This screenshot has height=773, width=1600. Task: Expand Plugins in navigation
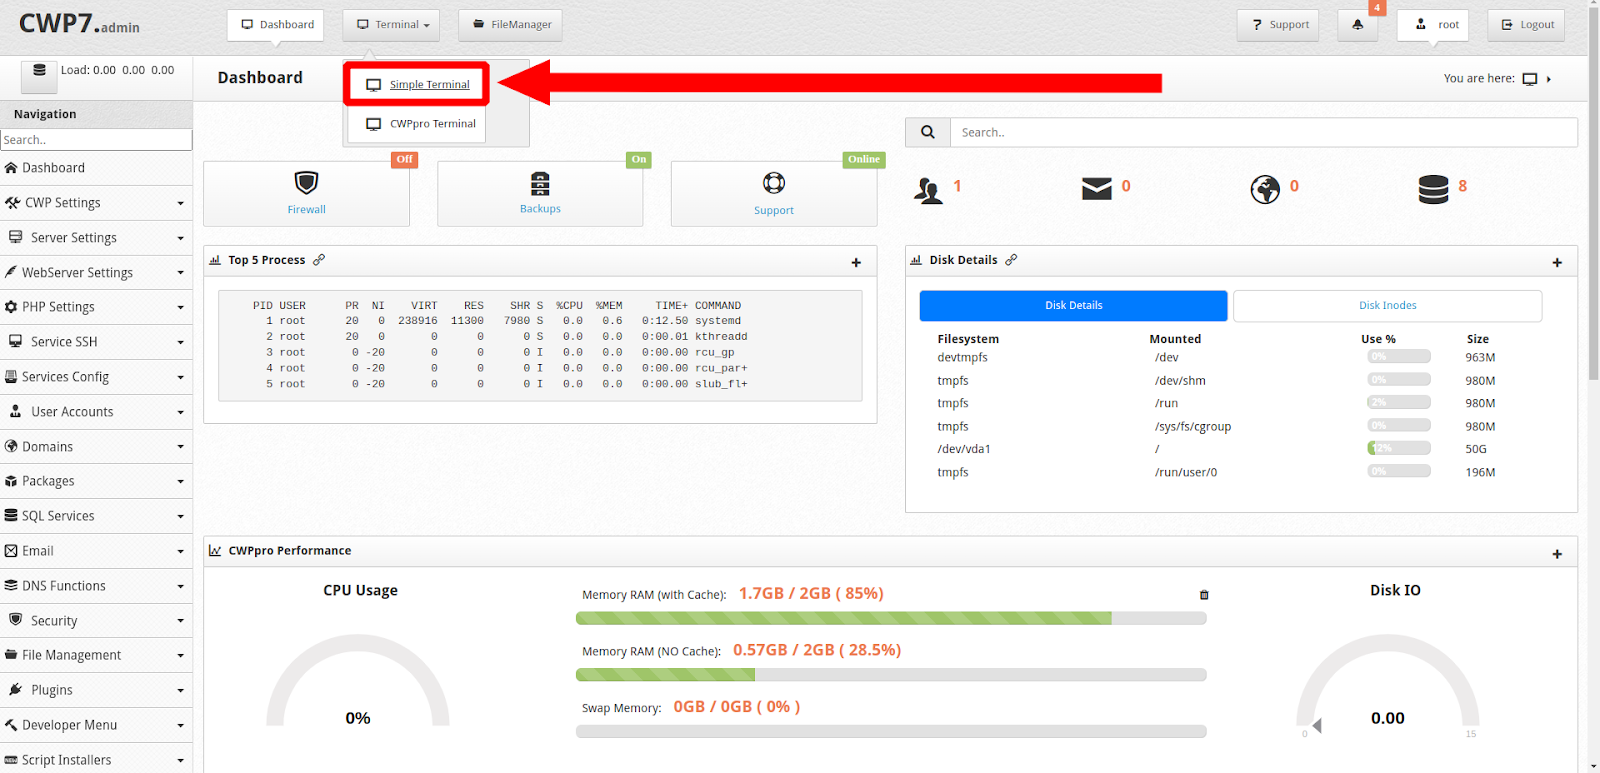pyautogui.click(x=96, y=690)
